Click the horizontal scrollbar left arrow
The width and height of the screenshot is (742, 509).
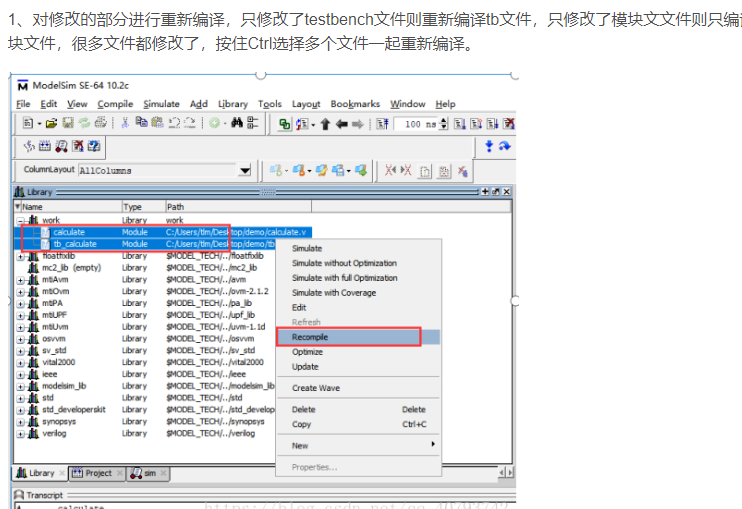pos(502,472)
